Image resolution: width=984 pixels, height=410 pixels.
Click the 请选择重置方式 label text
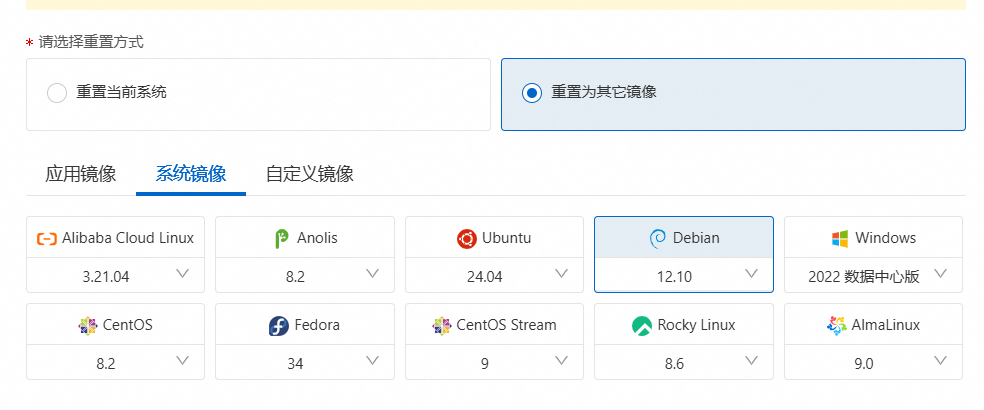coord(91,42)
